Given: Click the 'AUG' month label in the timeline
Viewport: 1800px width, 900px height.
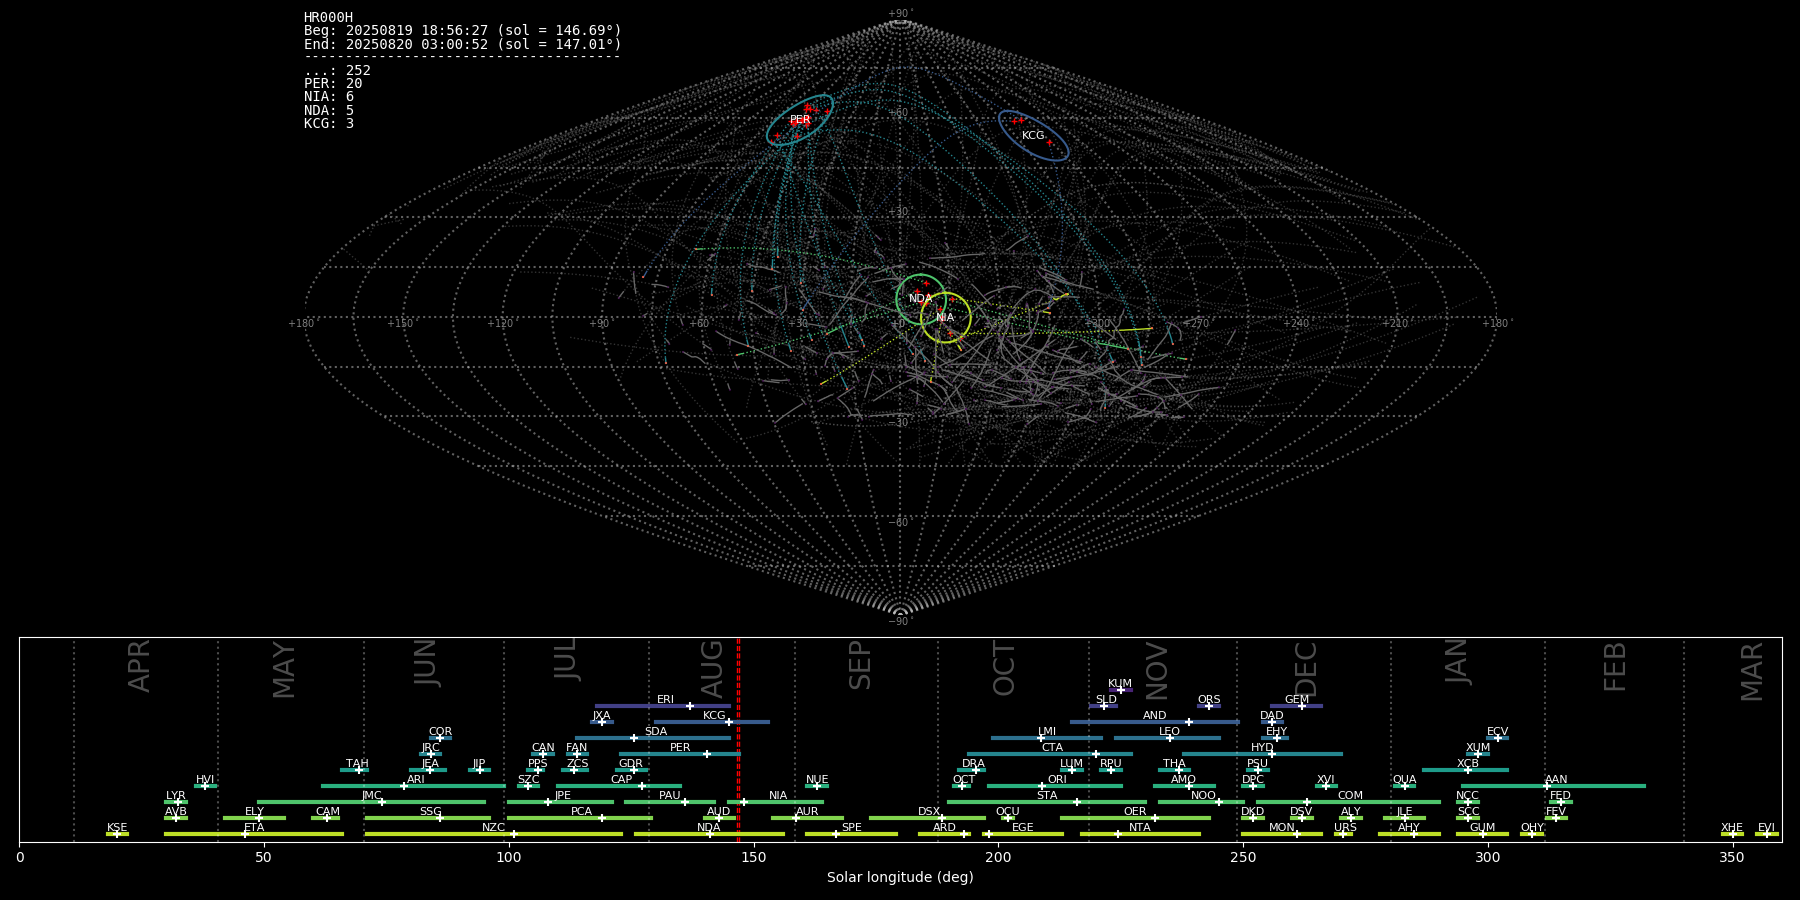Looking at the screenshot, I should [x=712, y=668].
